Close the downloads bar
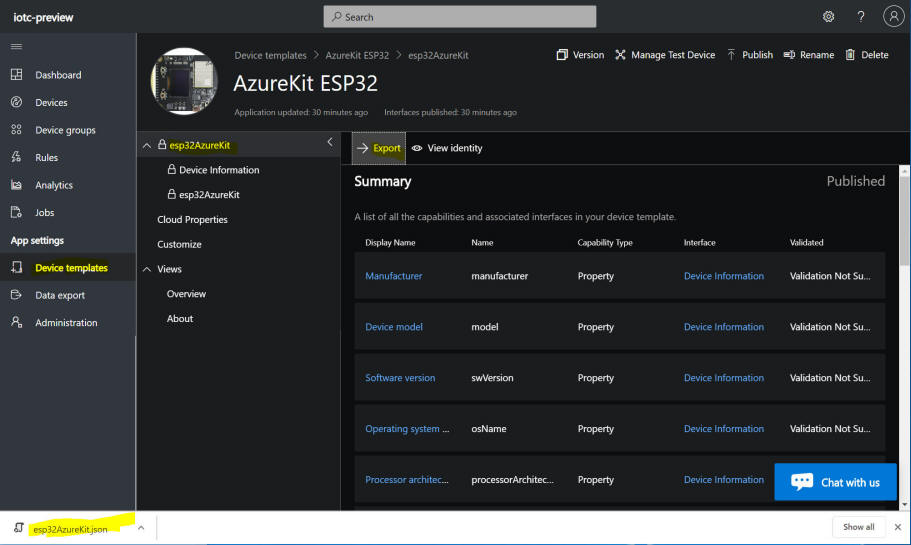Image resolution: width=911 pixels, height=545 pixels. point(898,527)
